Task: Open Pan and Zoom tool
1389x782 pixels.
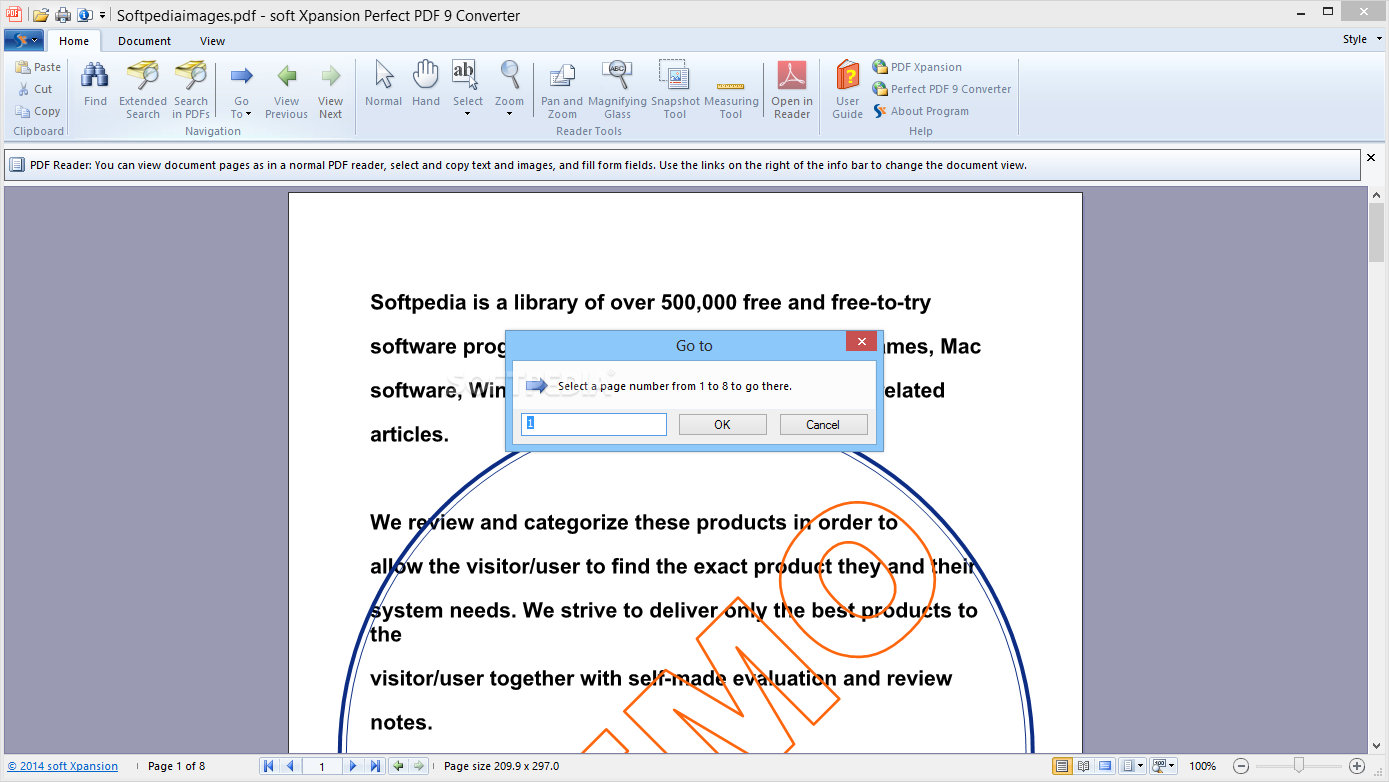Action: (x=562, y=90)
